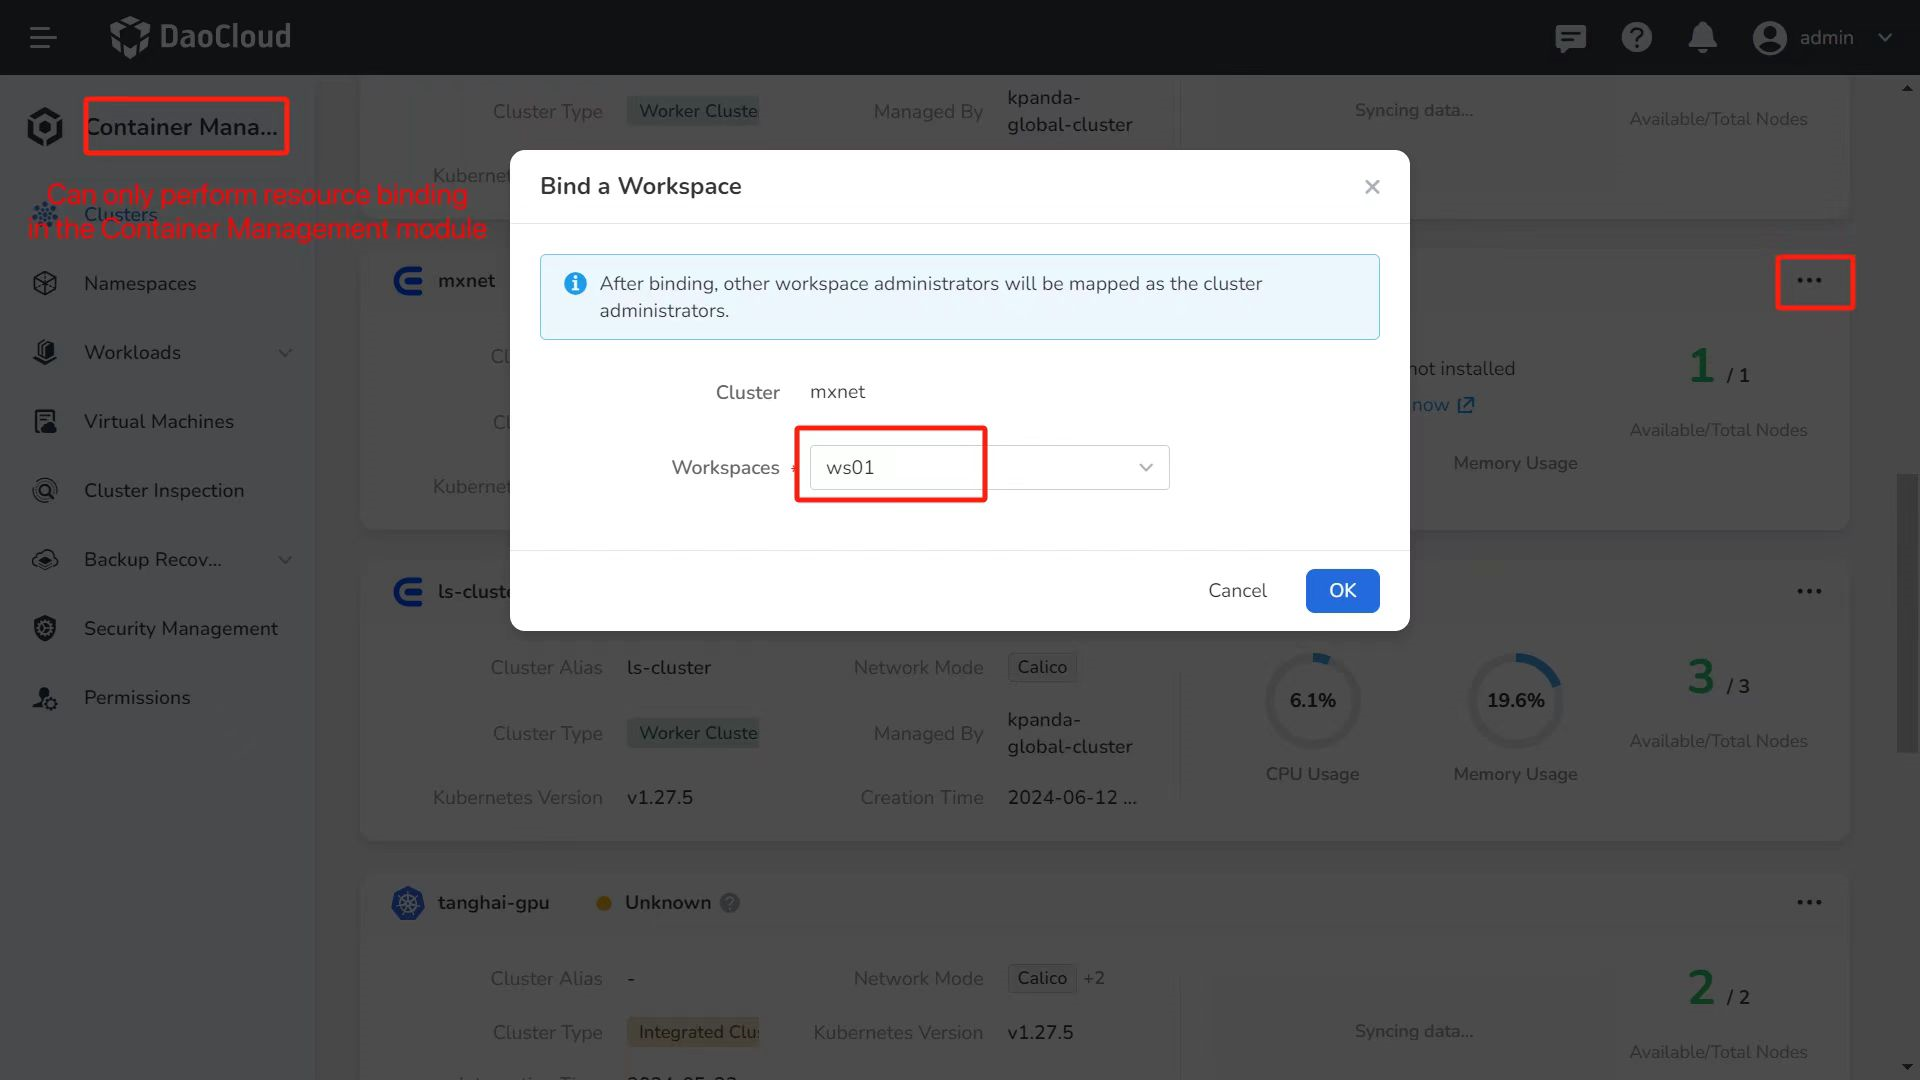Click the Container Management module icon
The width and height of the screenshot is (1920, 1080).
(x=44, y=125)
